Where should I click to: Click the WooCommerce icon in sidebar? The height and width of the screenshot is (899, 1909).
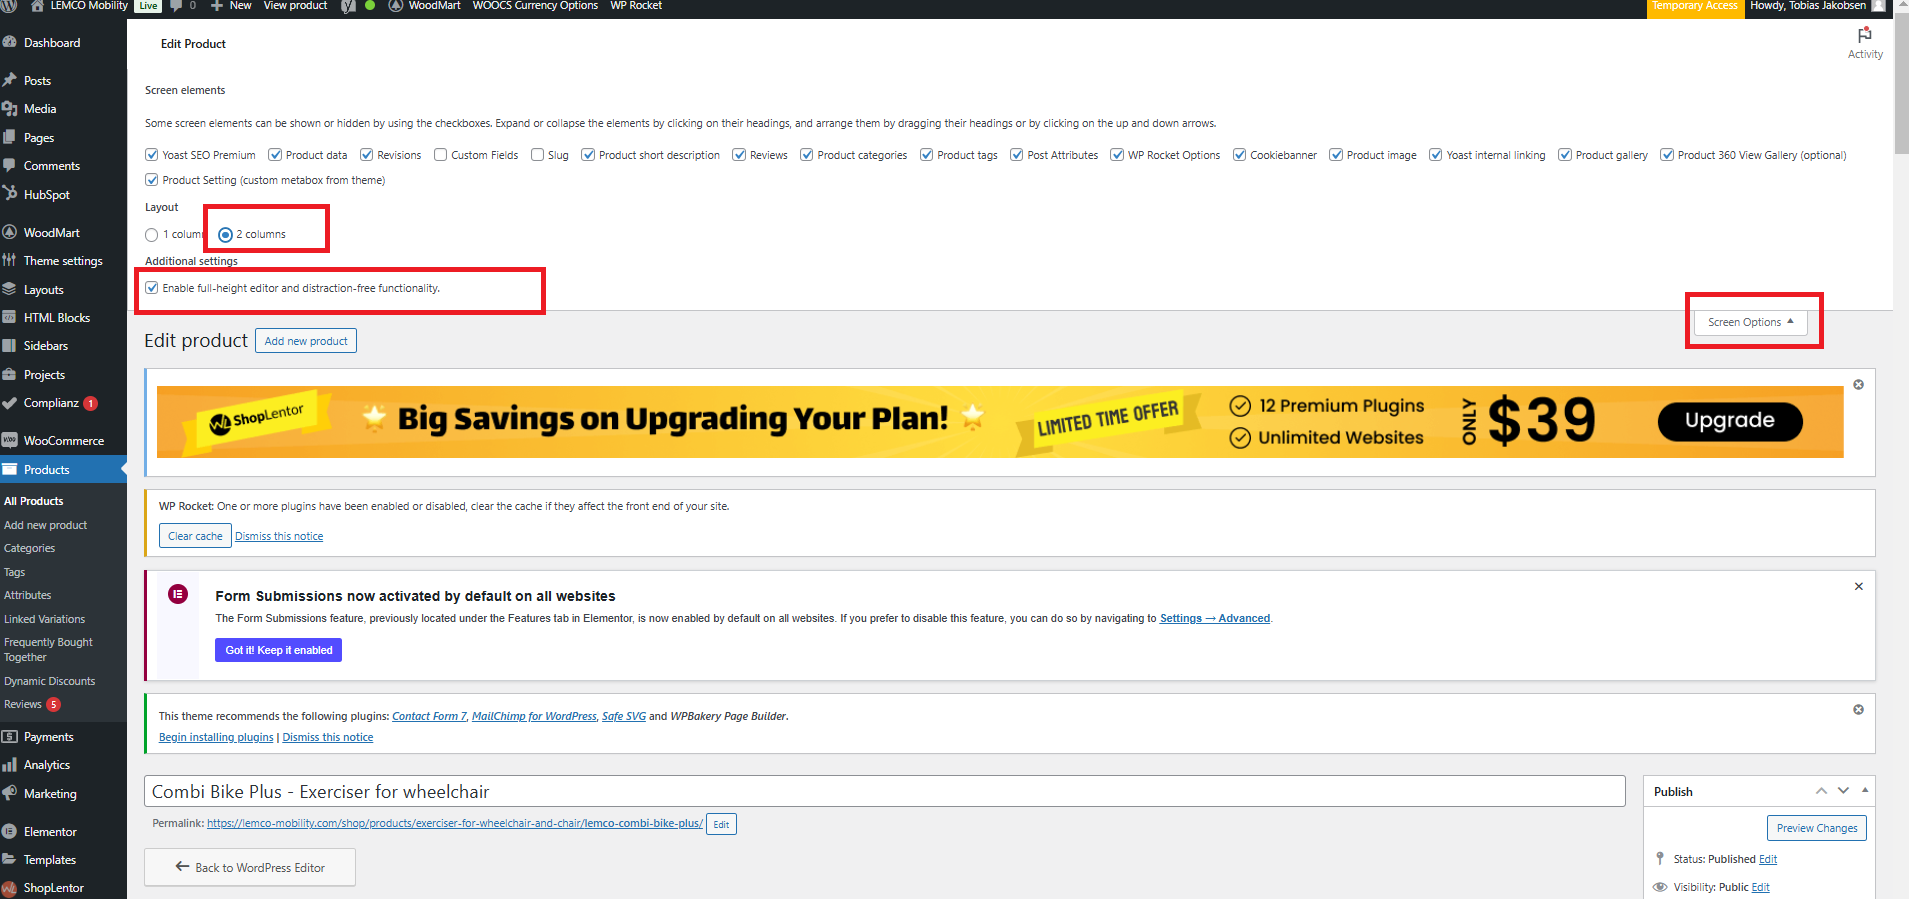point(10,441)
